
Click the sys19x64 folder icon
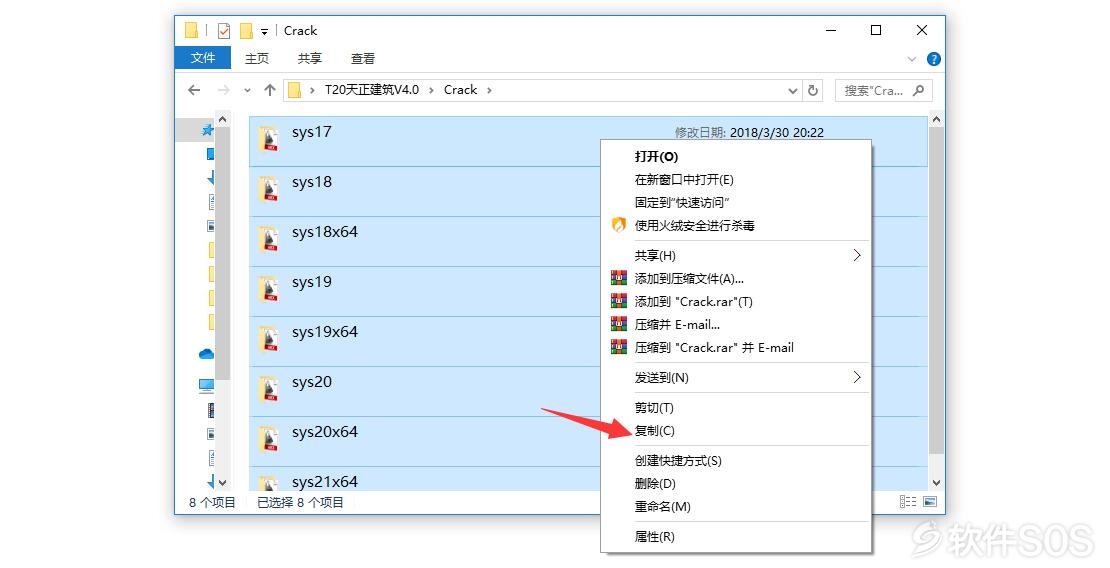click(268, 339)
